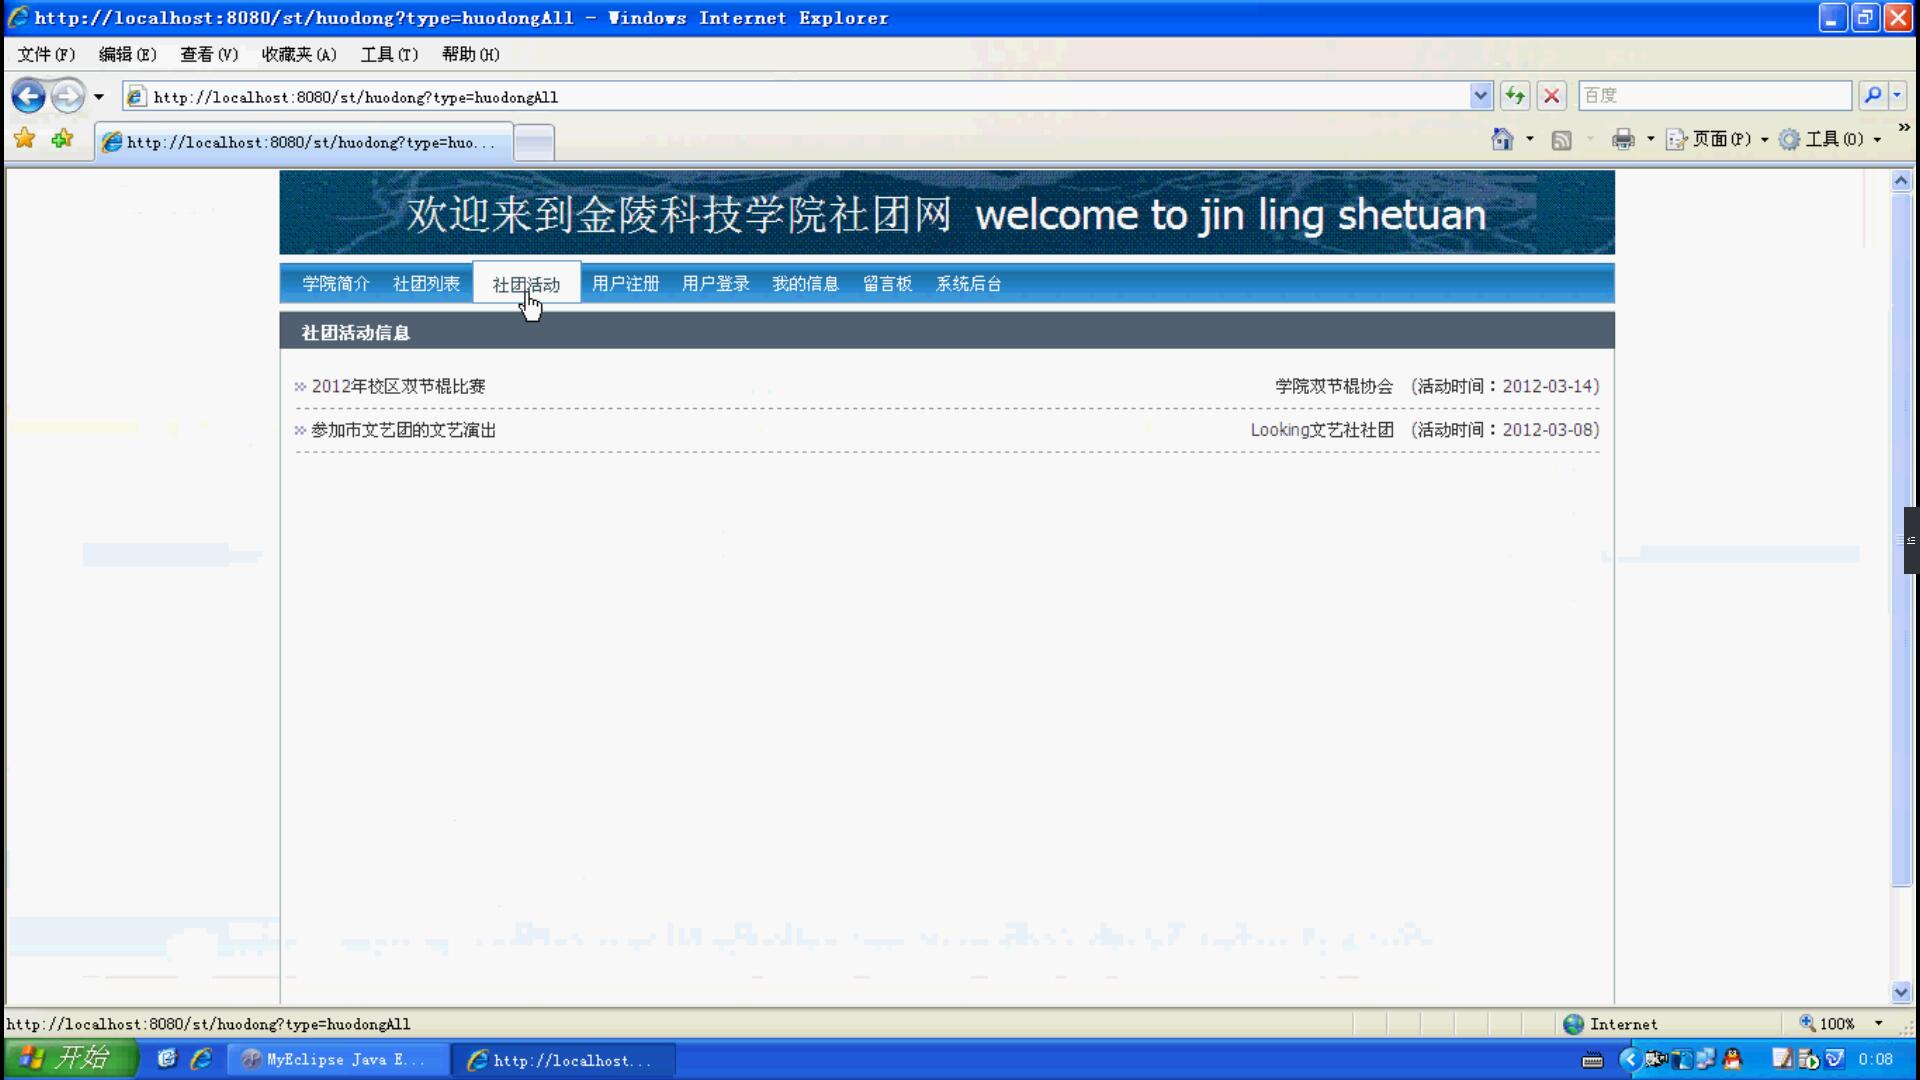Click the scrollbar up arrow
1920x1080 pixels.
pos(1901,181)
